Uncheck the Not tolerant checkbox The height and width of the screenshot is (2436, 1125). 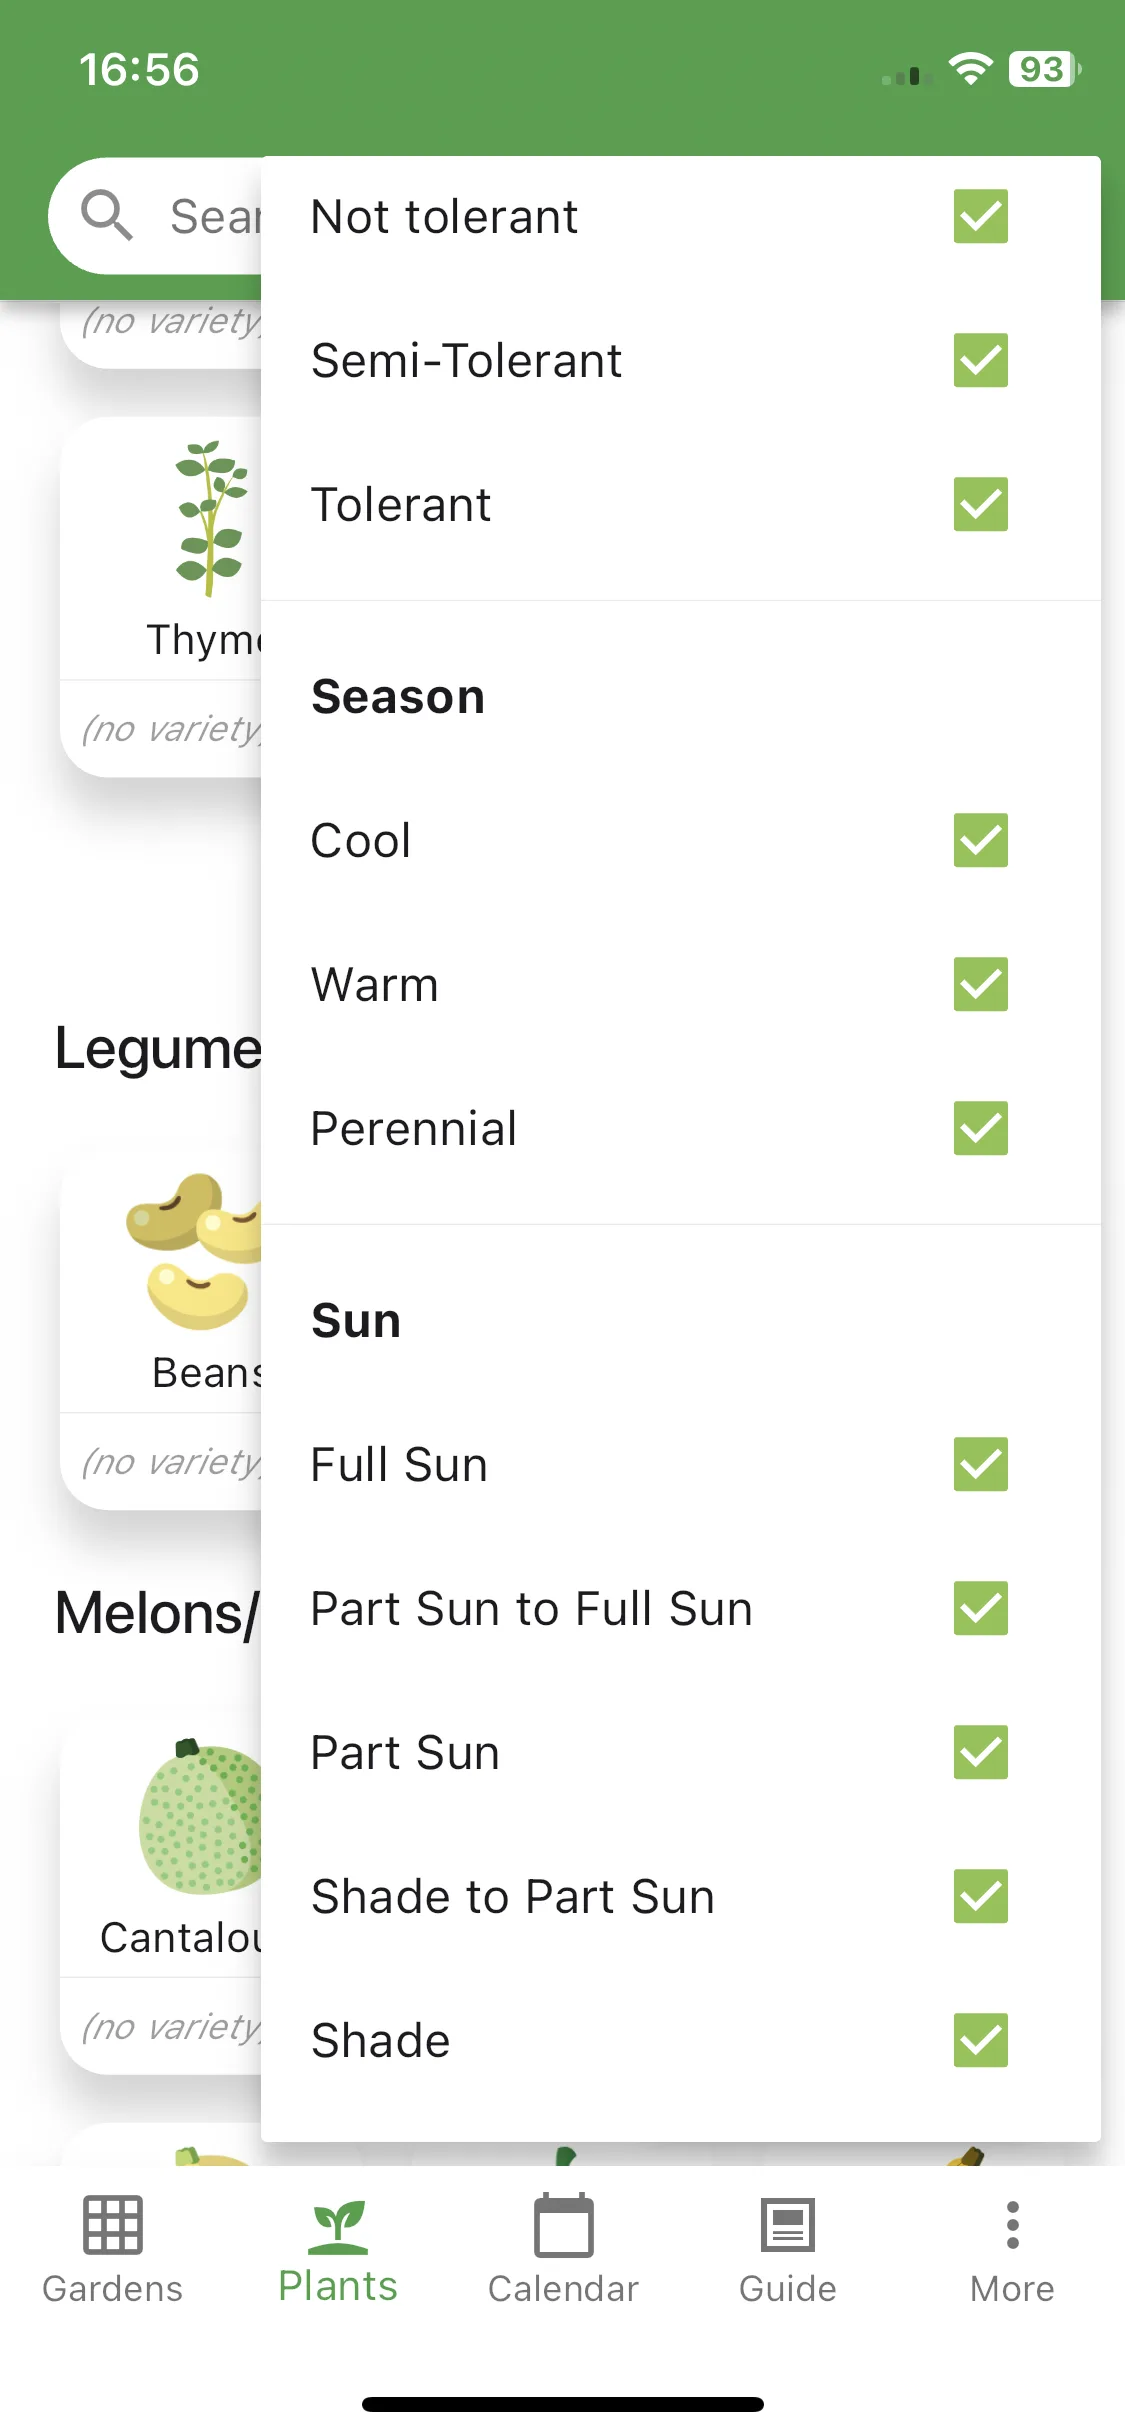(x=980, y=216)
